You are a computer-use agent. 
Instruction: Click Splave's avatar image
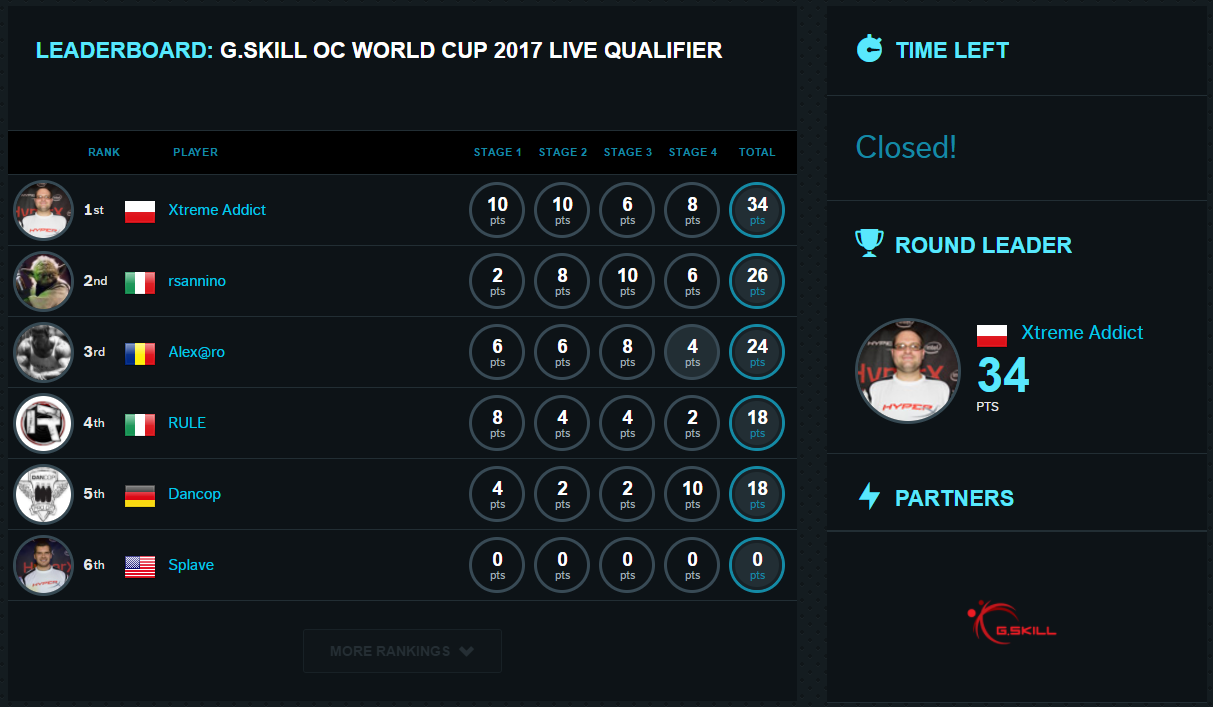pos(43,565)
